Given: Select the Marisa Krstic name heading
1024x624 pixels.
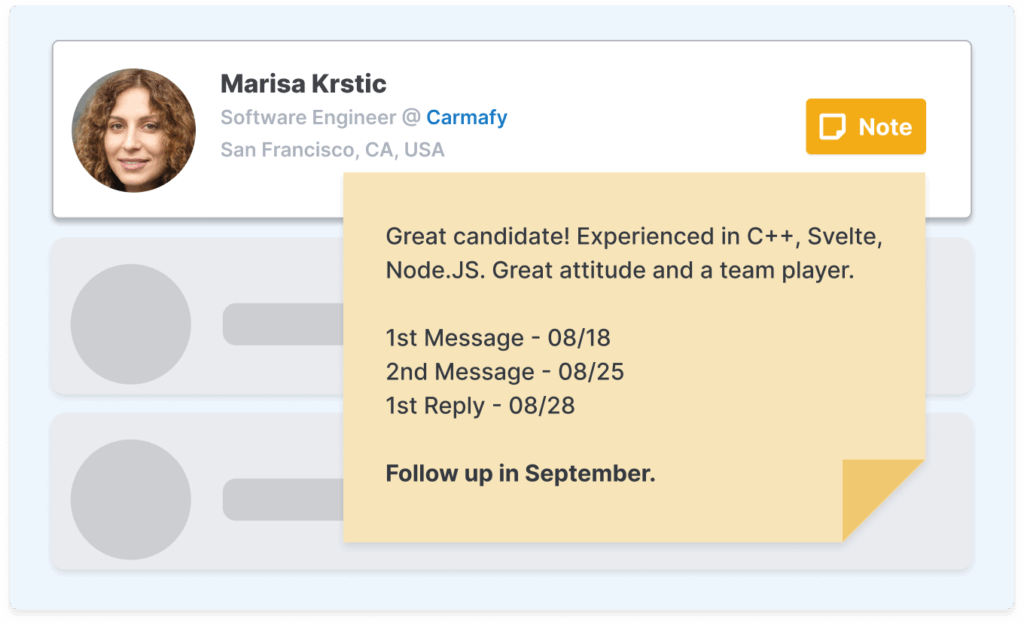Looking at the screenshot, I should (x=303, y=83).
